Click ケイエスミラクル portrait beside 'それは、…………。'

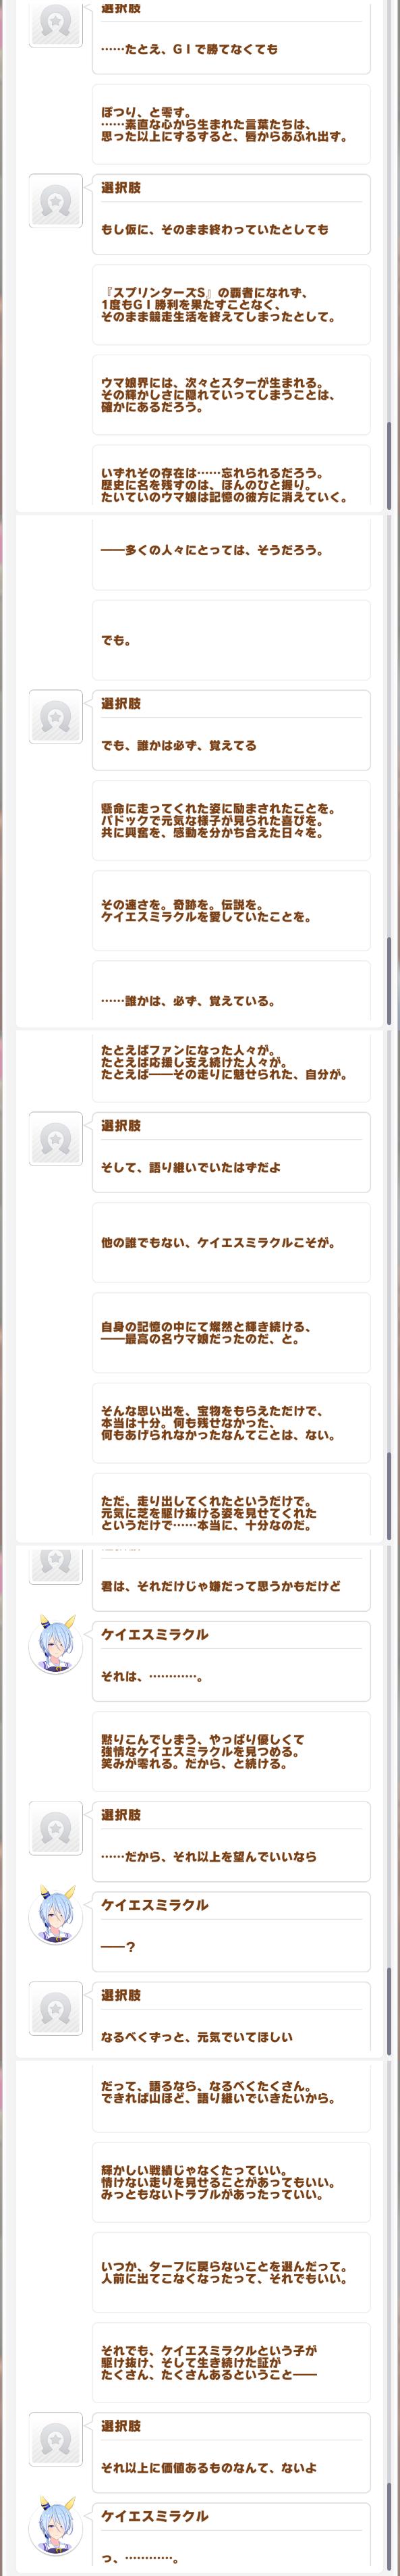[56, 1646]
